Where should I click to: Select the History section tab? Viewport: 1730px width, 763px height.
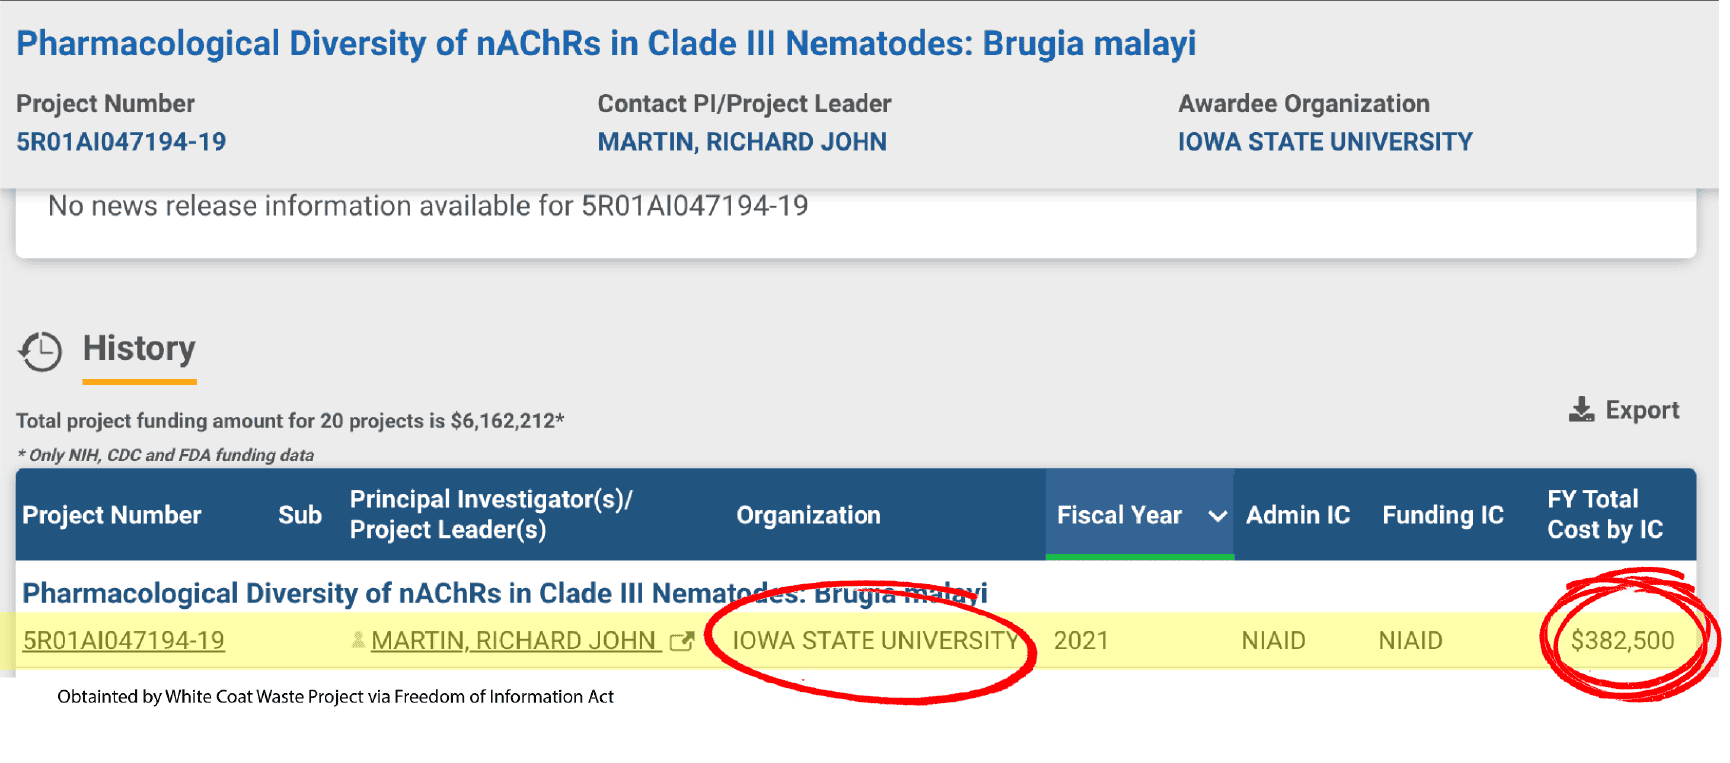point(139,349)
